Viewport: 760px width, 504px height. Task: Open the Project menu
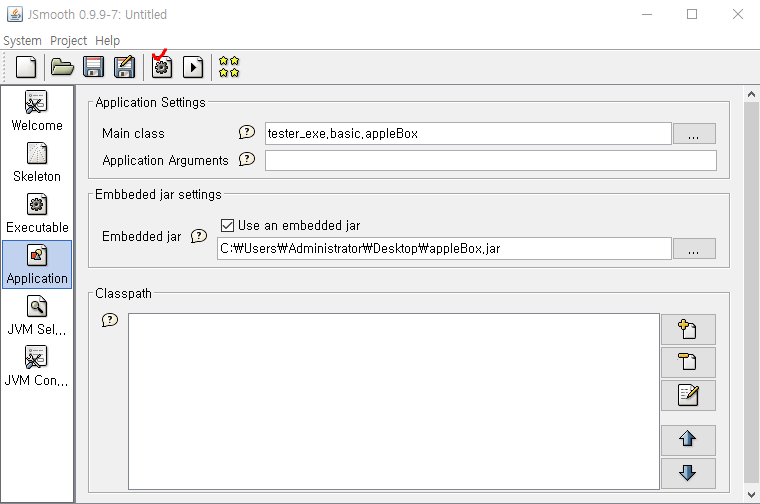pyautogui.click(x=68, y=41)
